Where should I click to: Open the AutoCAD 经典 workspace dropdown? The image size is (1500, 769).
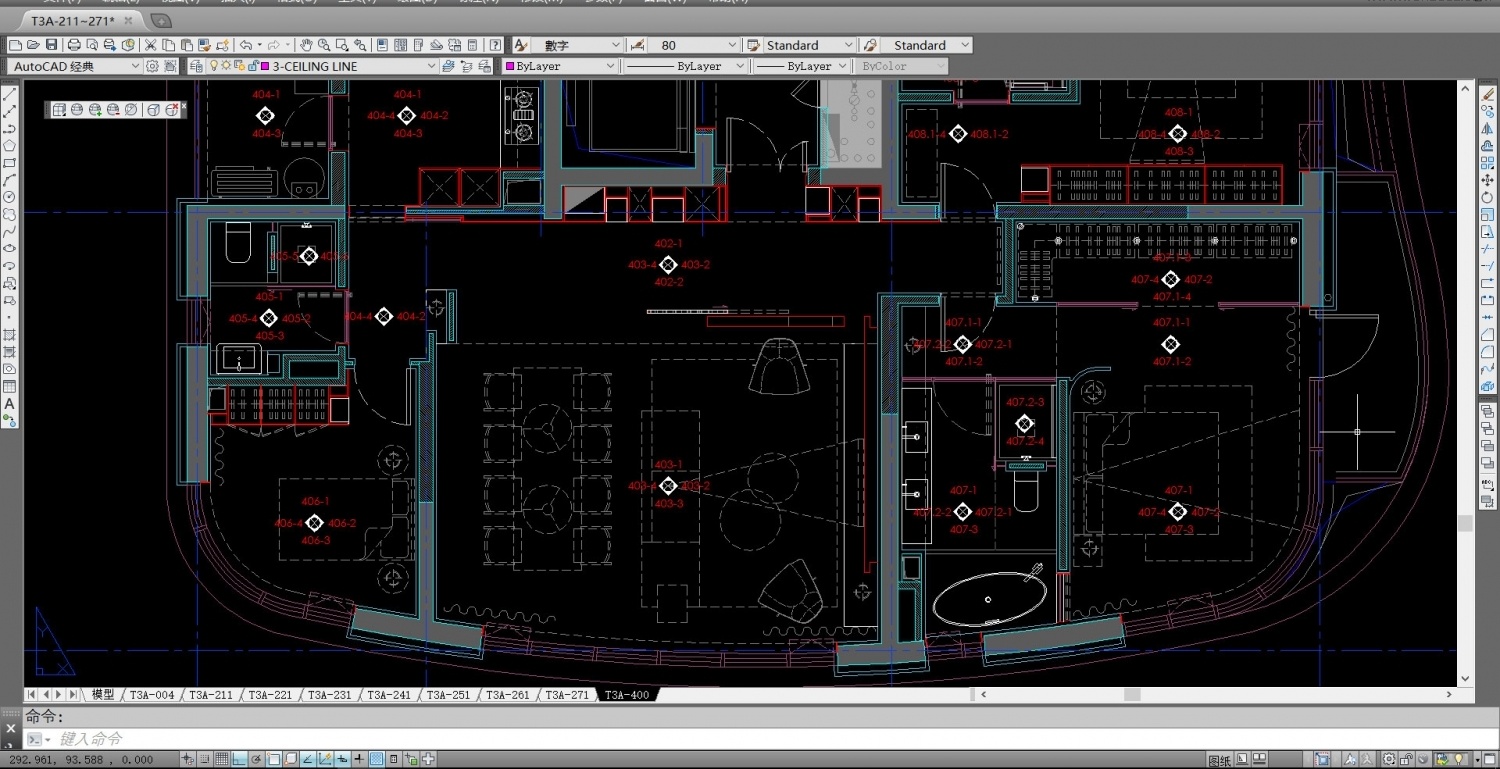click(x=75, y=66)
